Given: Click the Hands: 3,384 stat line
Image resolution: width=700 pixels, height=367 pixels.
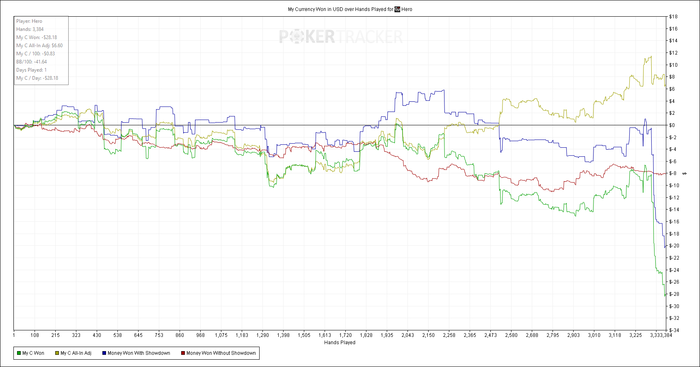Looking at the screenshot, I should click(x=30, y=29).
